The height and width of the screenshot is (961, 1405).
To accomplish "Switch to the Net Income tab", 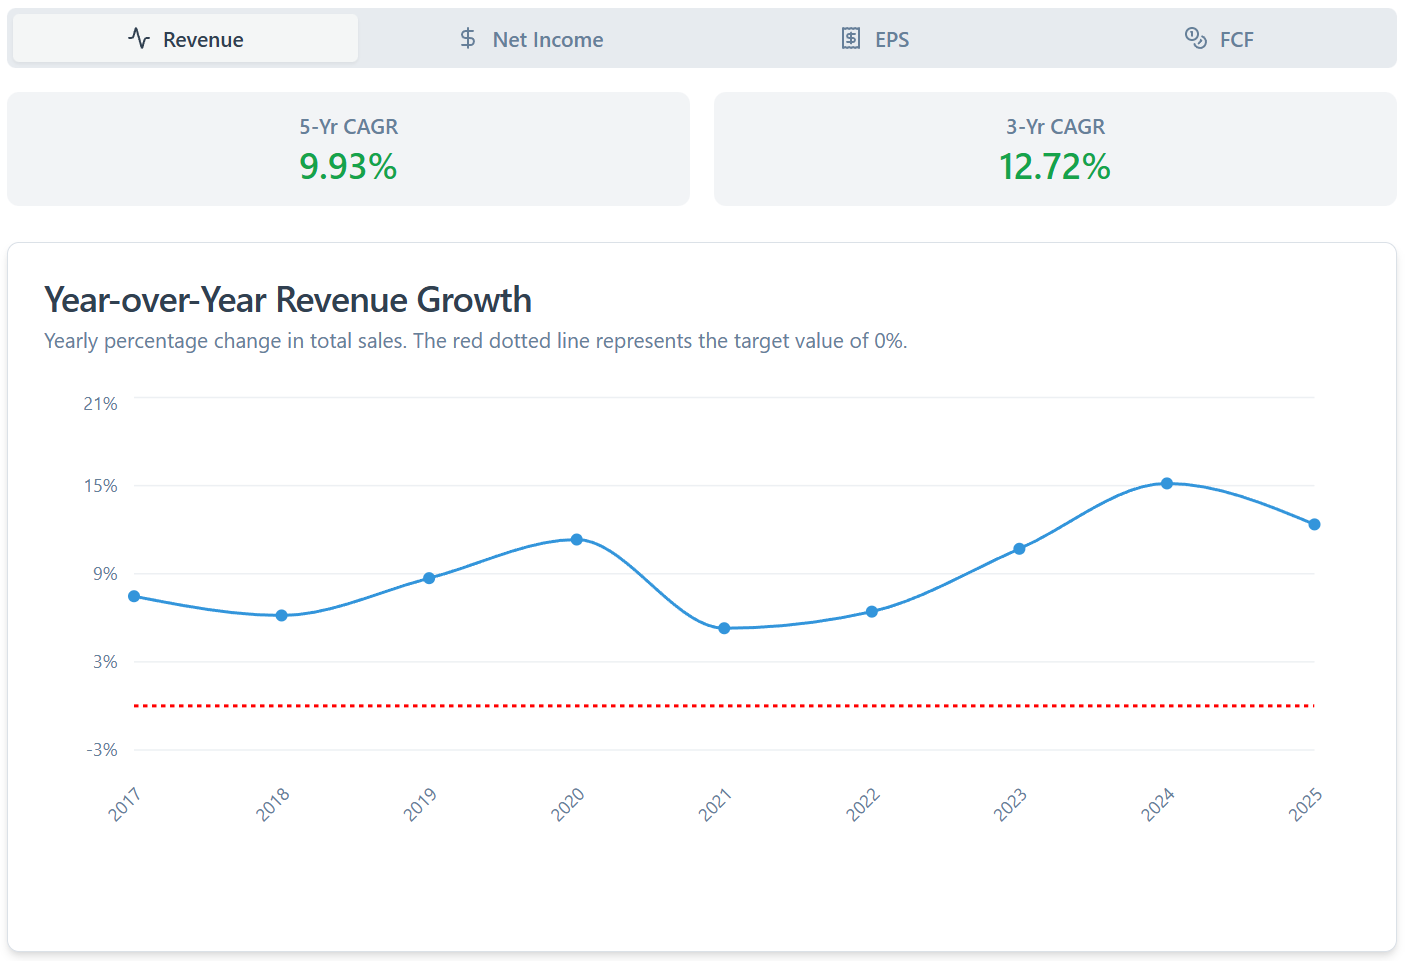I will click(531, 39).
